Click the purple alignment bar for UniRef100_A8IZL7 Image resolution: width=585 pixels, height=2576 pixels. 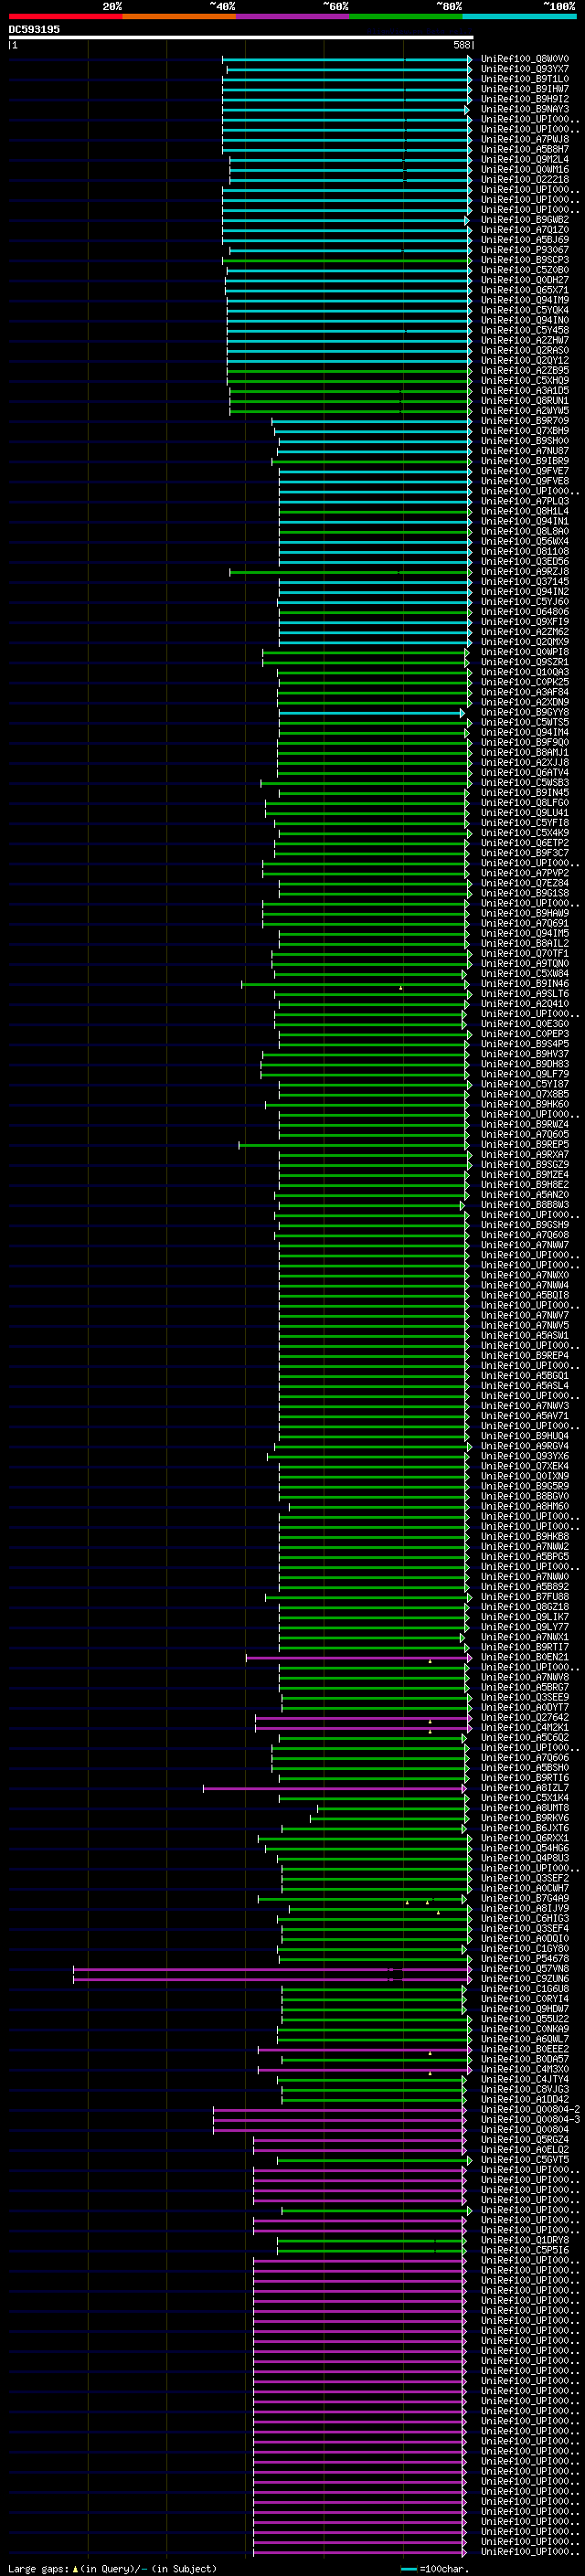point(335,1788)
